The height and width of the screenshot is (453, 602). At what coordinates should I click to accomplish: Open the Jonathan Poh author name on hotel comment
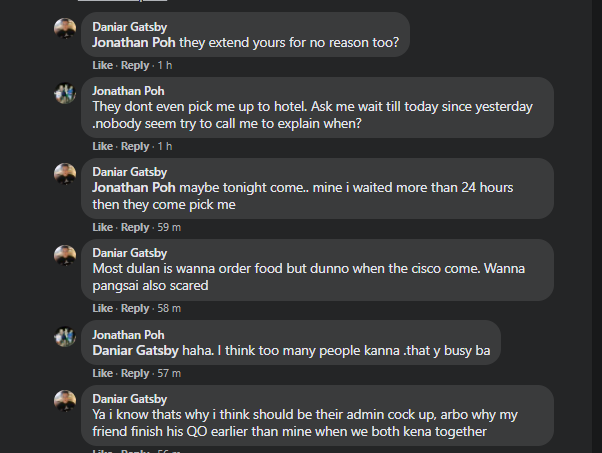(128, 91)
